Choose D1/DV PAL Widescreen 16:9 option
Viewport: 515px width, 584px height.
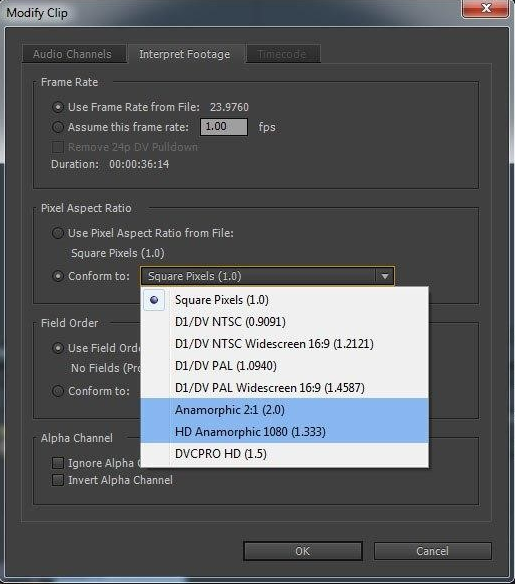tap(284, 387)
